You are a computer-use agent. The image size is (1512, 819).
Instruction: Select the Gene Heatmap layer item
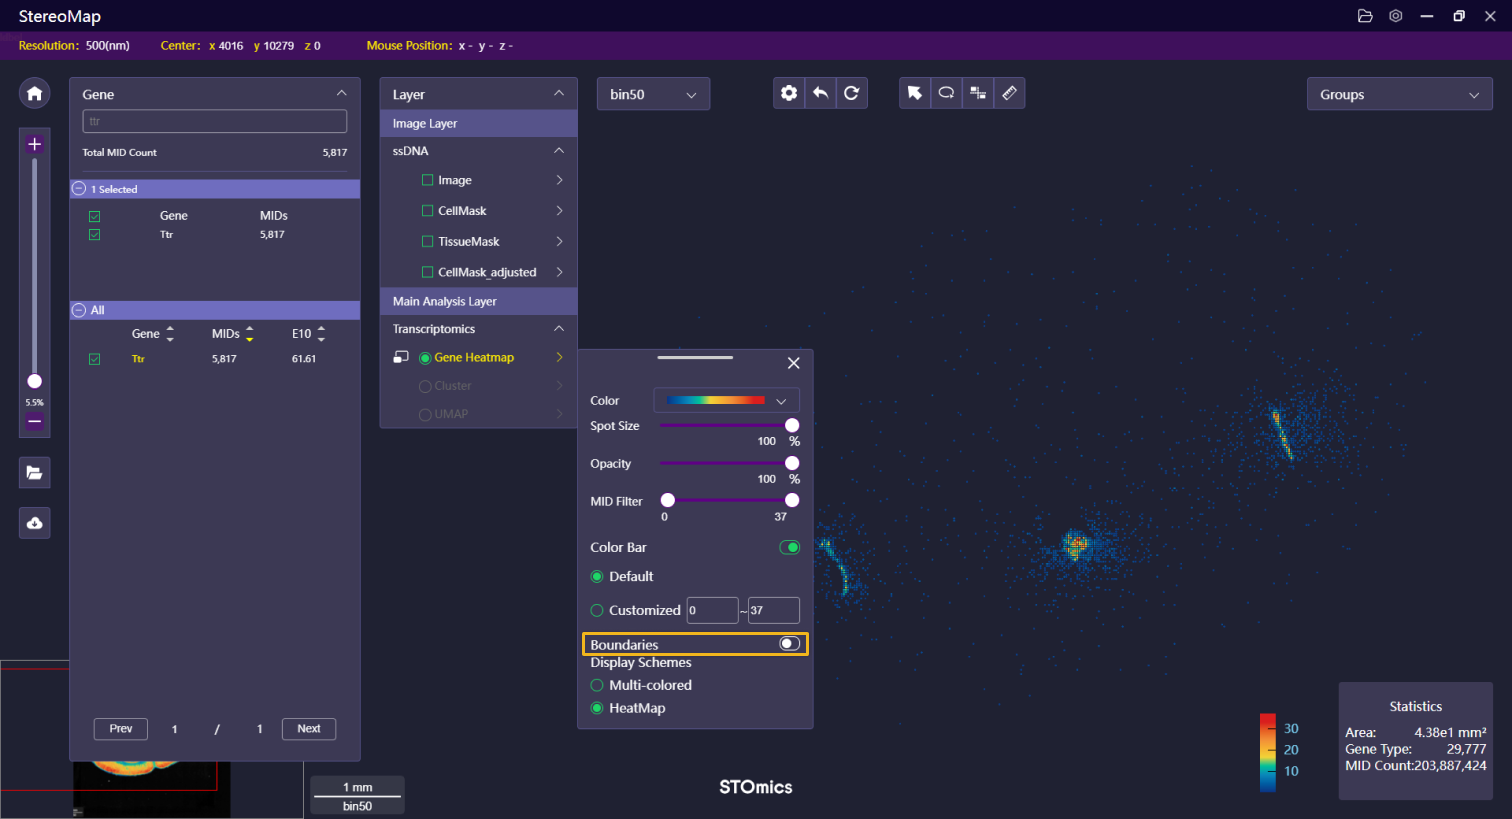(x=474, y=357)
